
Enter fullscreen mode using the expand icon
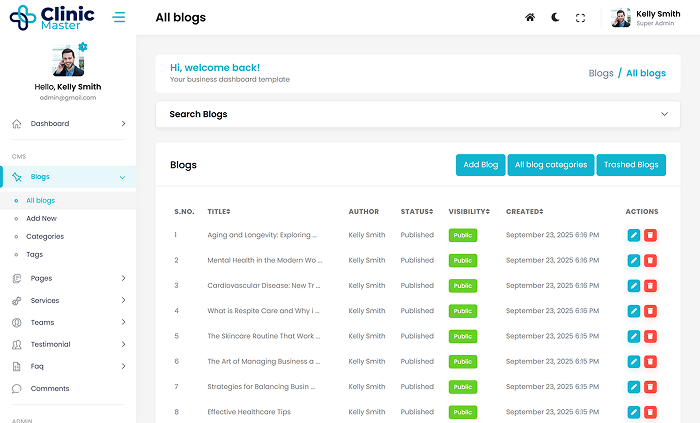(581, 18)
